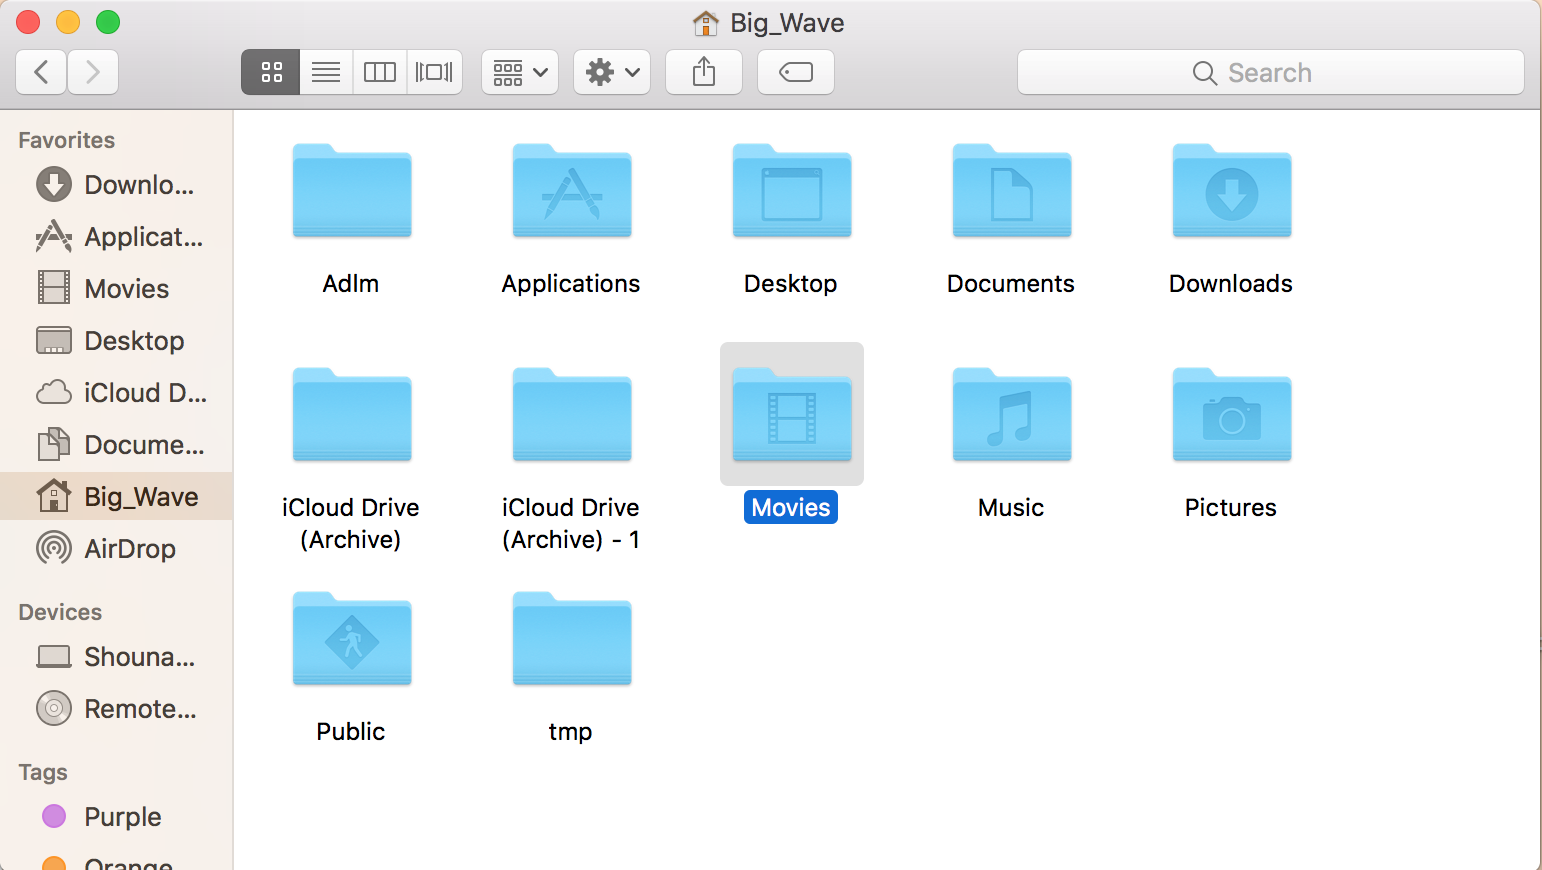The image size is (1542, 870).
Task: Click the Favorites sidebar heading
Action: (x=67, y=140)
